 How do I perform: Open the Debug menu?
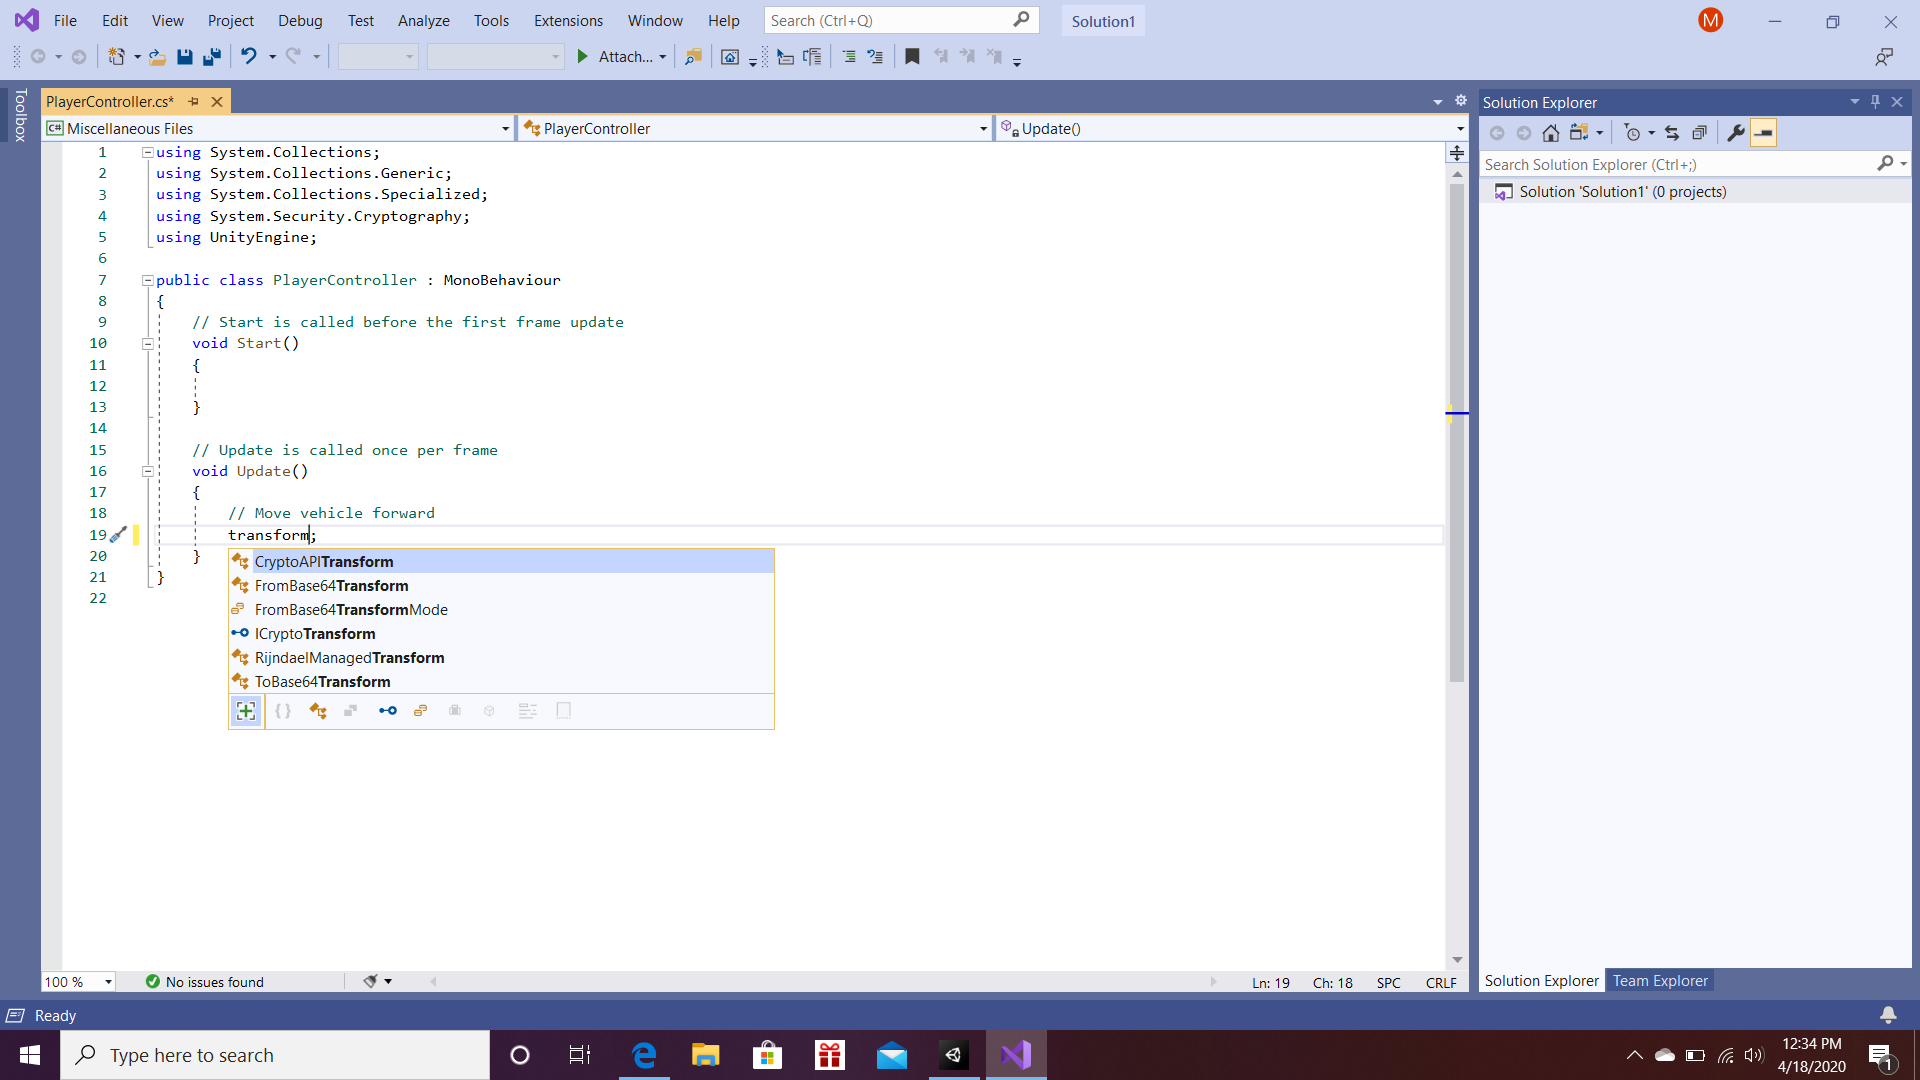pos(299,20)
